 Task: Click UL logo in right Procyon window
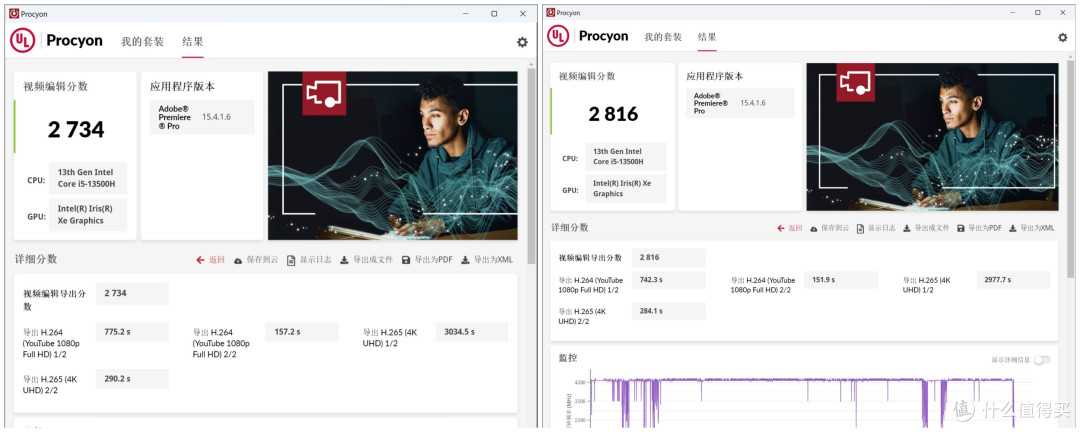point(558,36)
